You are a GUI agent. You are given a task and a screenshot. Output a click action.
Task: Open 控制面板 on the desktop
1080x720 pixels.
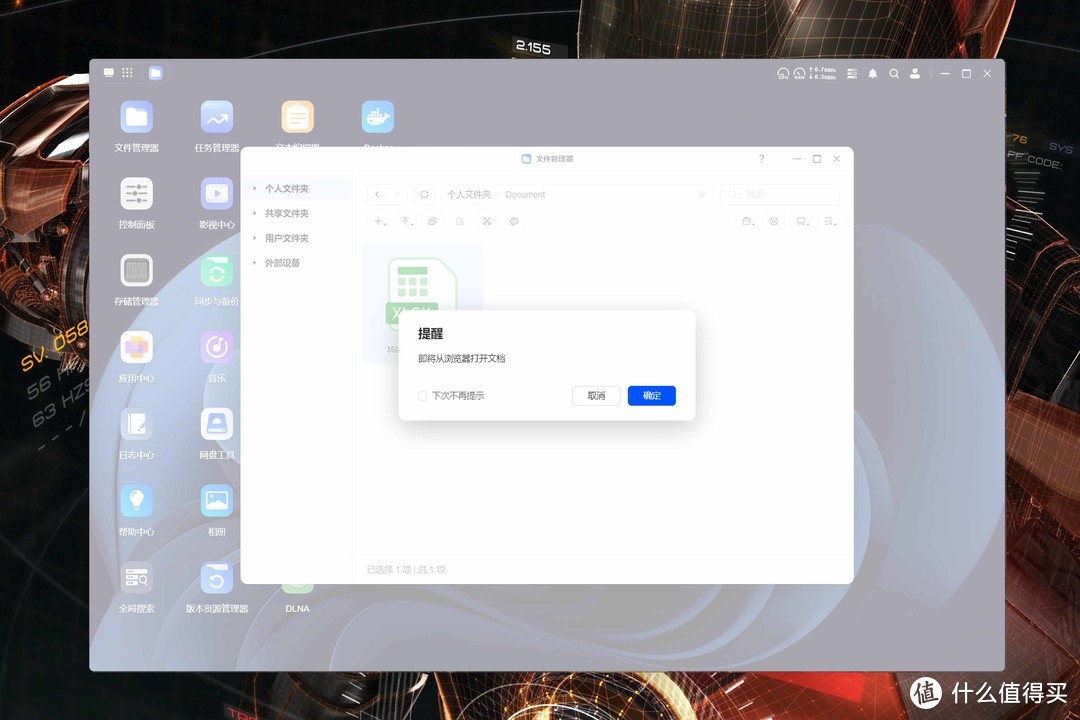pyautogui.click(x=136, y=194)
